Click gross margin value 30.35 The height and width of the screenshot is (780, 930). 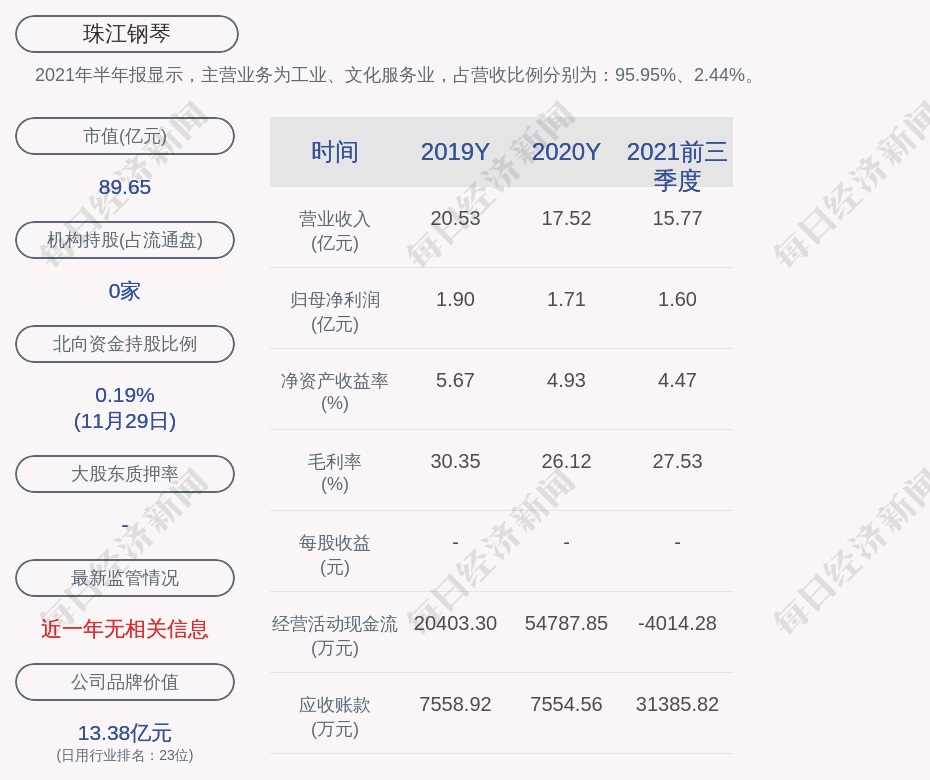456,461
